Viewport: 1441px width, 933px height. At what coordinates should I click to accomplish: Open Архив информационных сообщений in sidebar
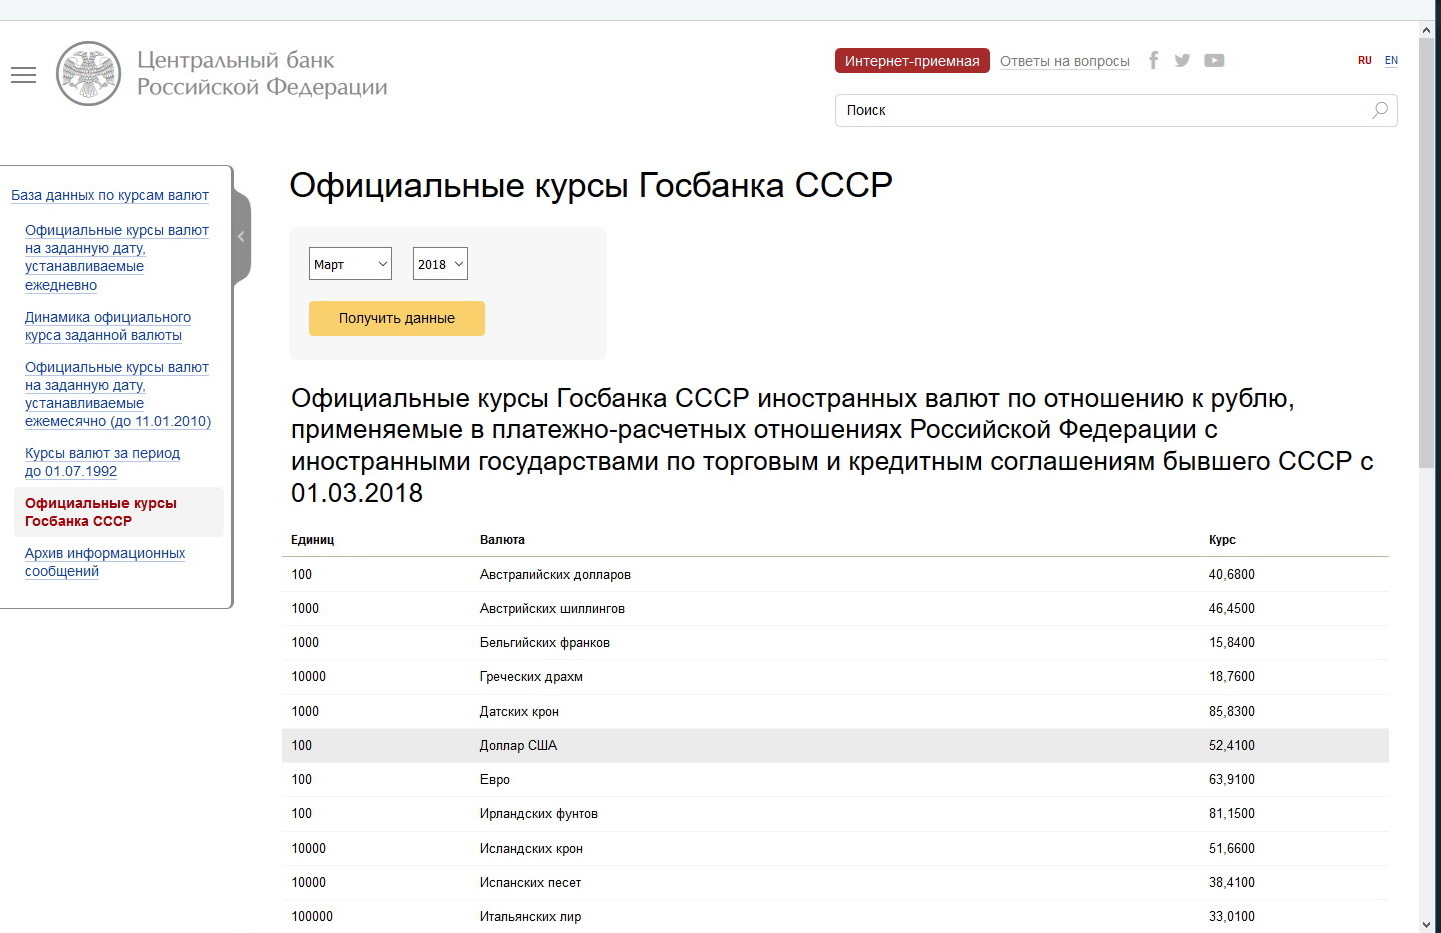(104, 562)
